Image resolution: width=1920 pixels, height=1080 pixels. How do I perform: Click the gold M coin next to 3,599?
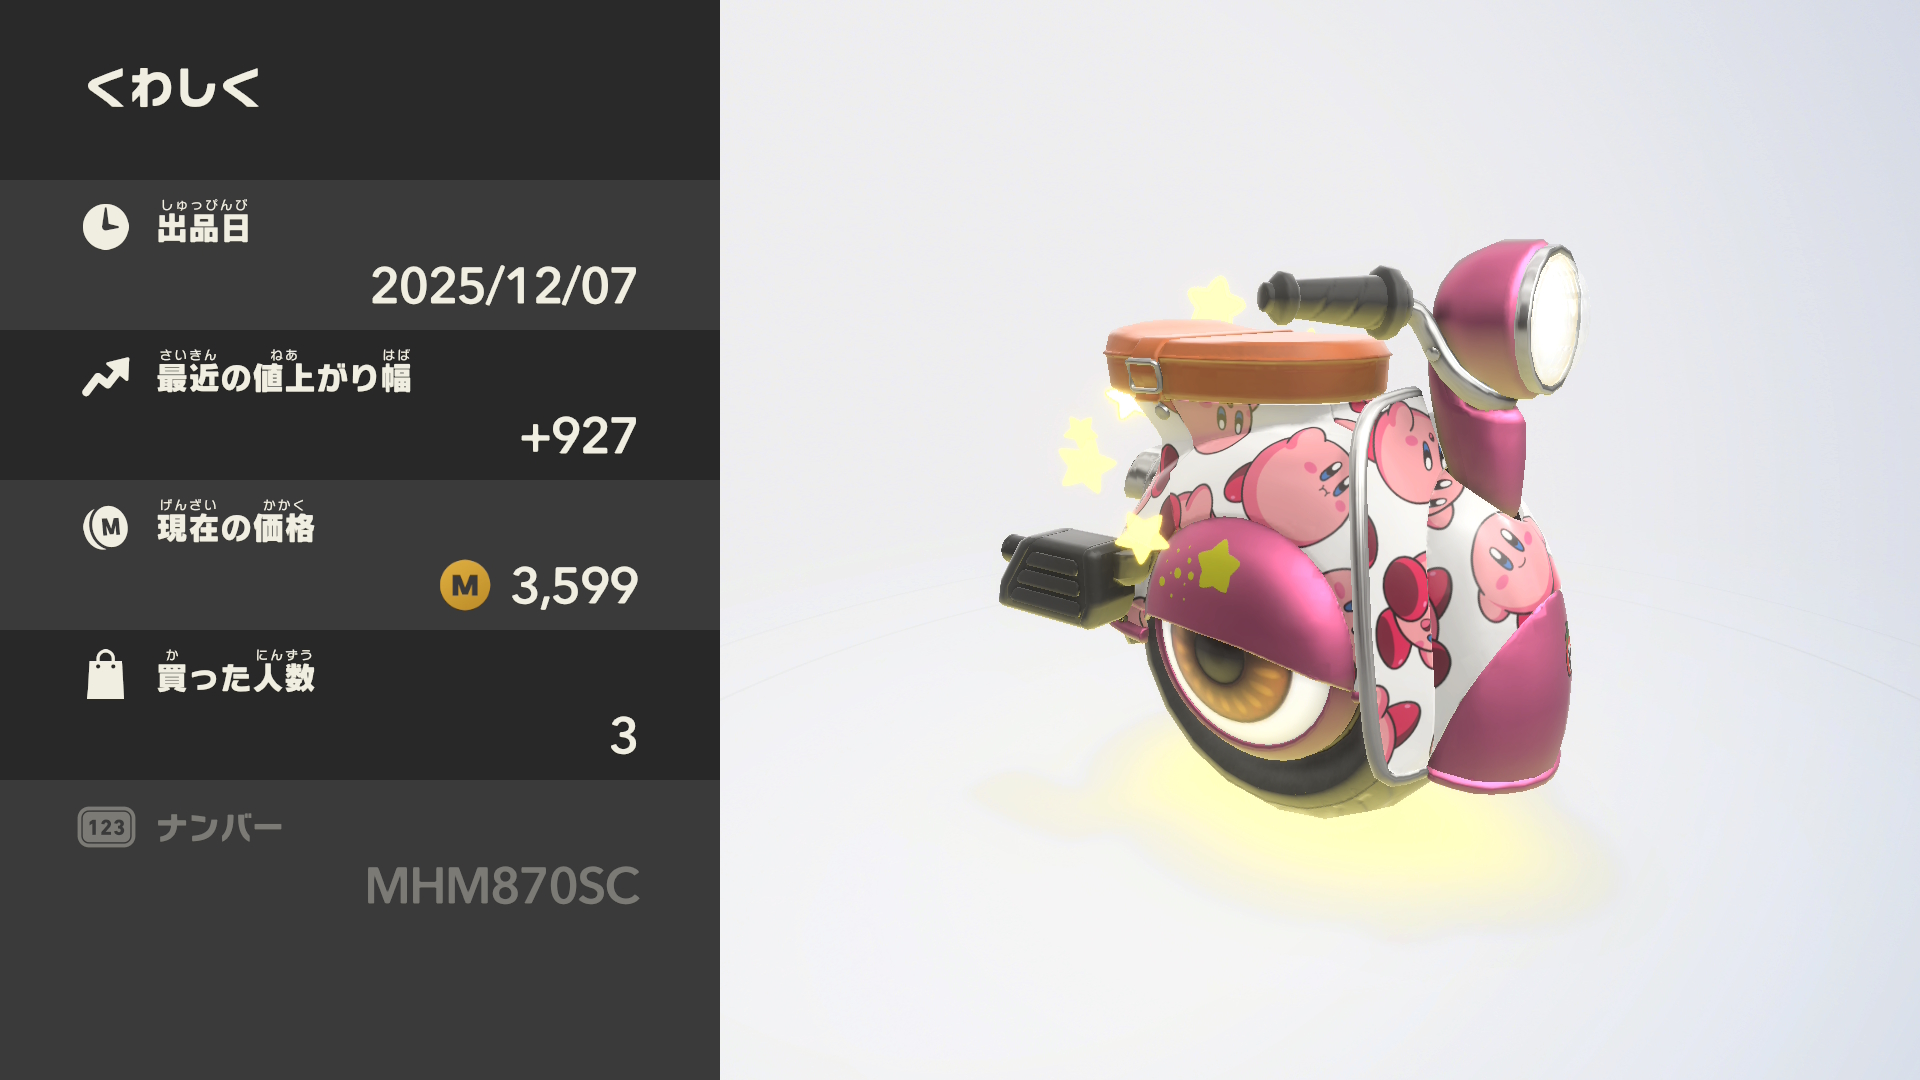(x=465, y=585)
